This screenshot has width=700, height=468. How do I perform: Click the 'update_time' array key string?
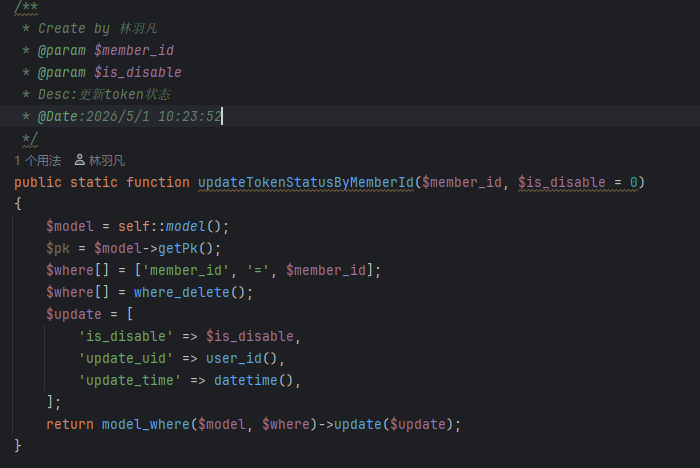(129, 380)
